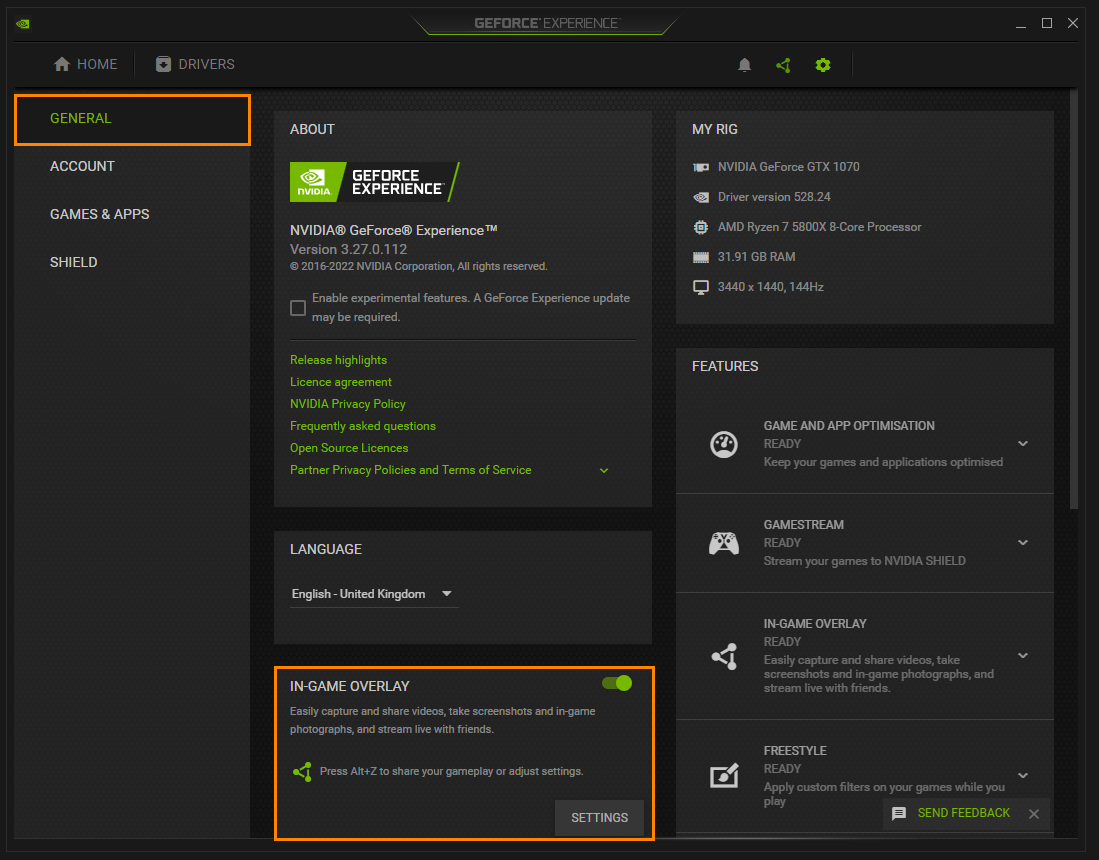Click the feedback chat bubble icon
Image resolution: width=1099 pixels, height=860 pixels.
click(899, 813)
